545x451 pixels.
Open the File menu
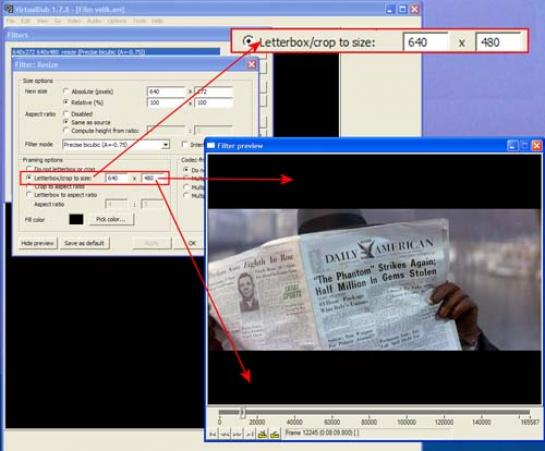(10, 21)
